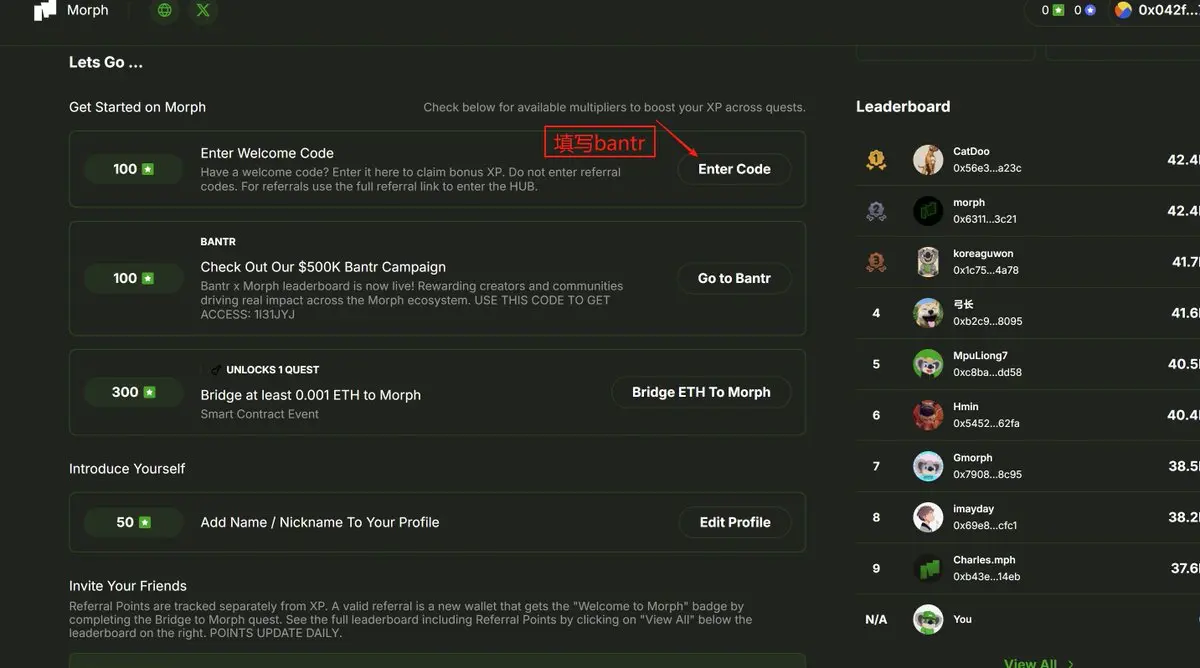Viewport: 1200px width, 668px height.
Task: Click the imayday username
Action: [x=973, y=509]
